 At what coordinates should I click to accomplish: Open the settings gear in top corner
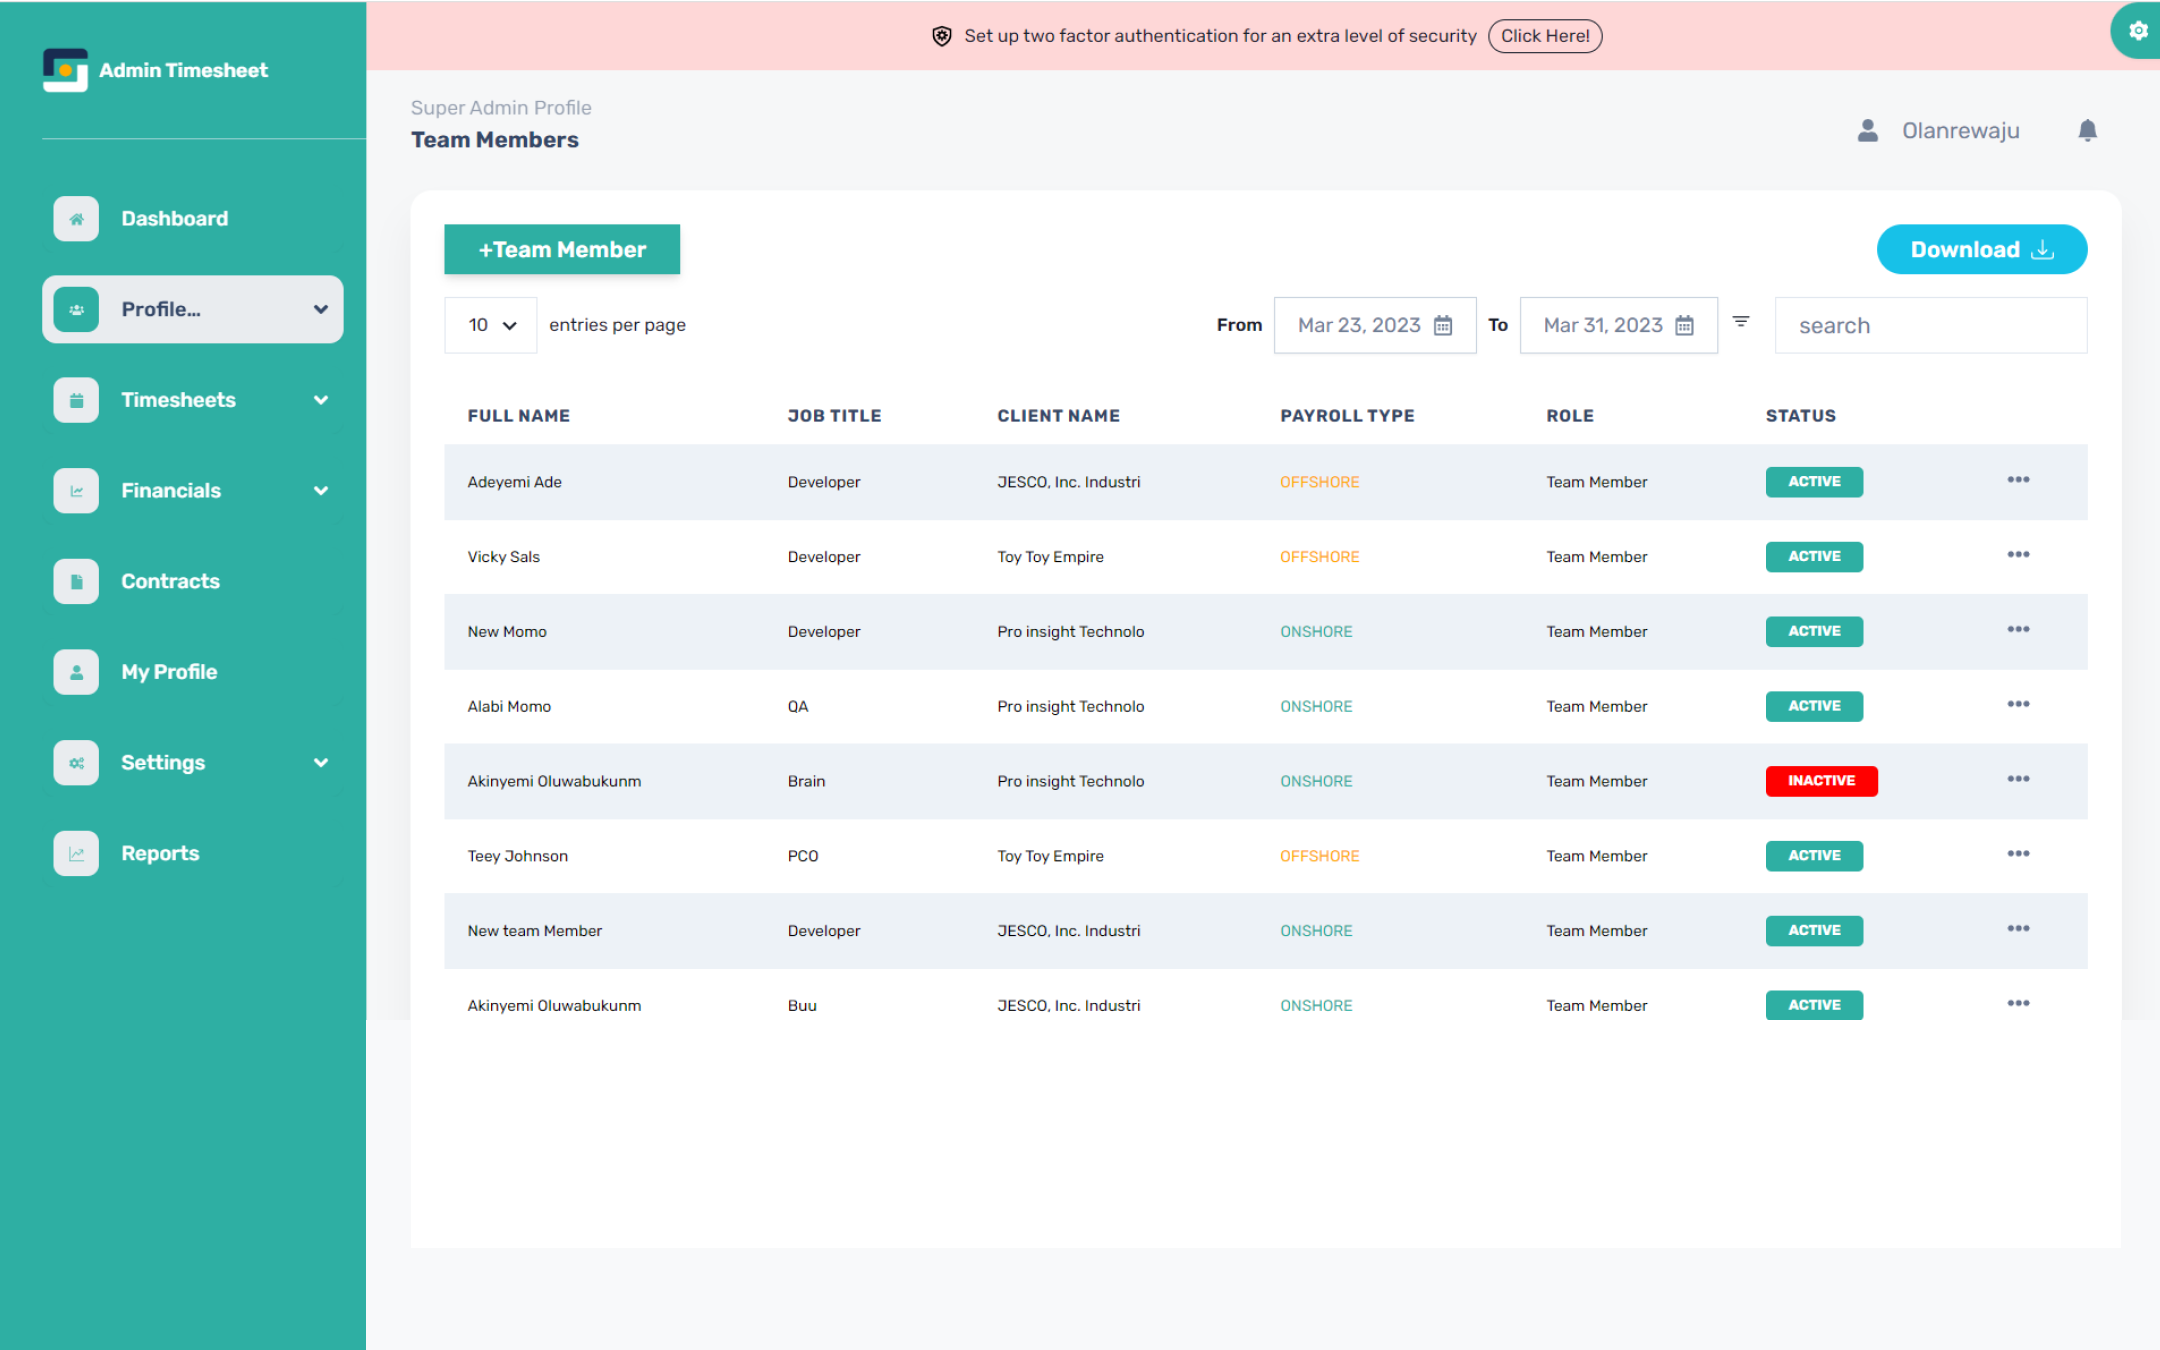(2138, 31)
